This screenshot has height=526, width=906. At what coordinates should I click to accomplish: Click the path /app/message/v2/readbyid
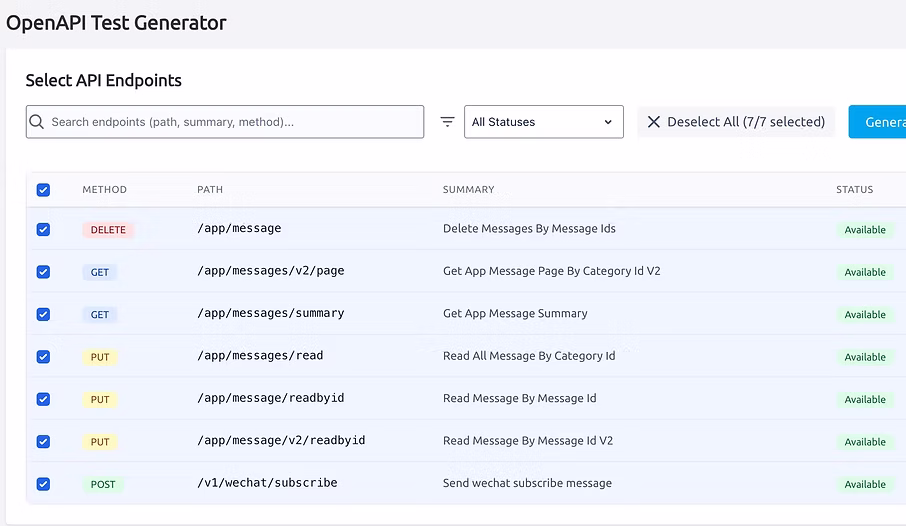click(281, 440)
